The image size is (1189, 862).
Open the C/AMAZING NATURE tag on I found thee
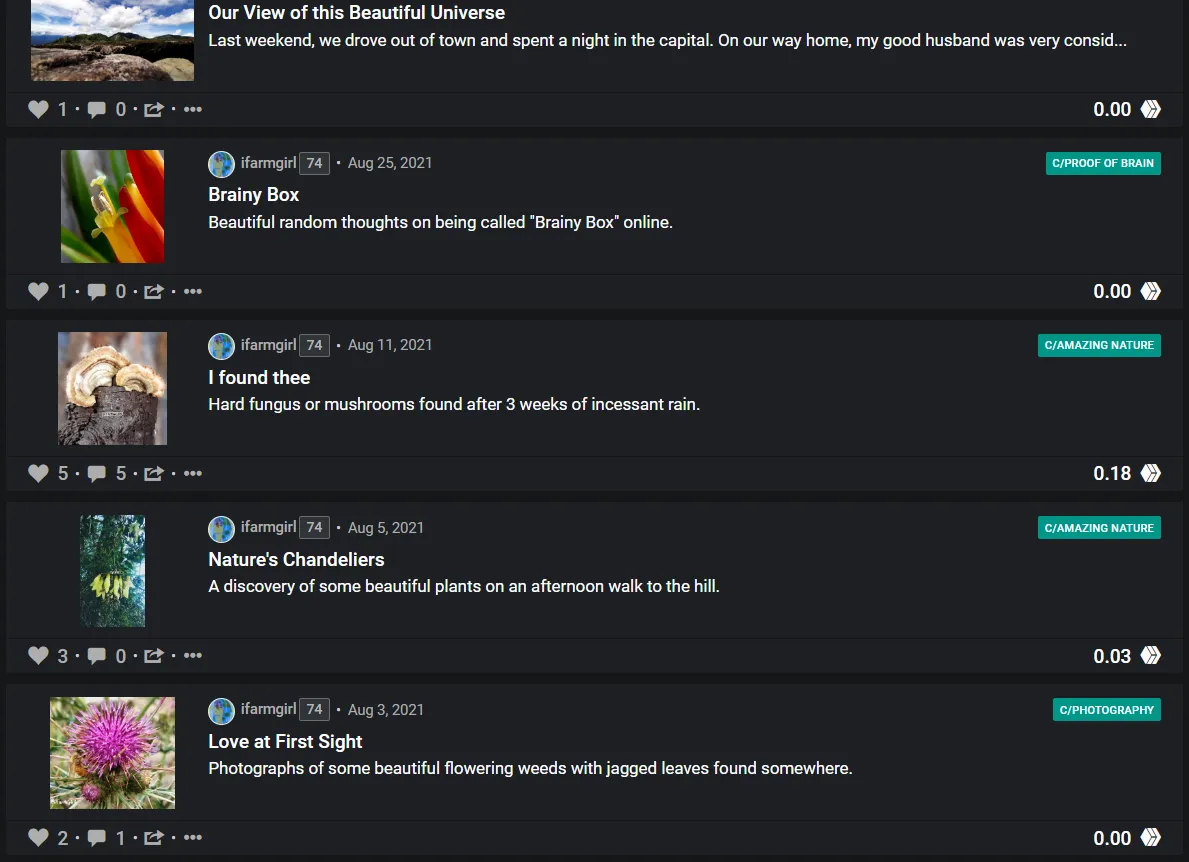[1099, 345]
